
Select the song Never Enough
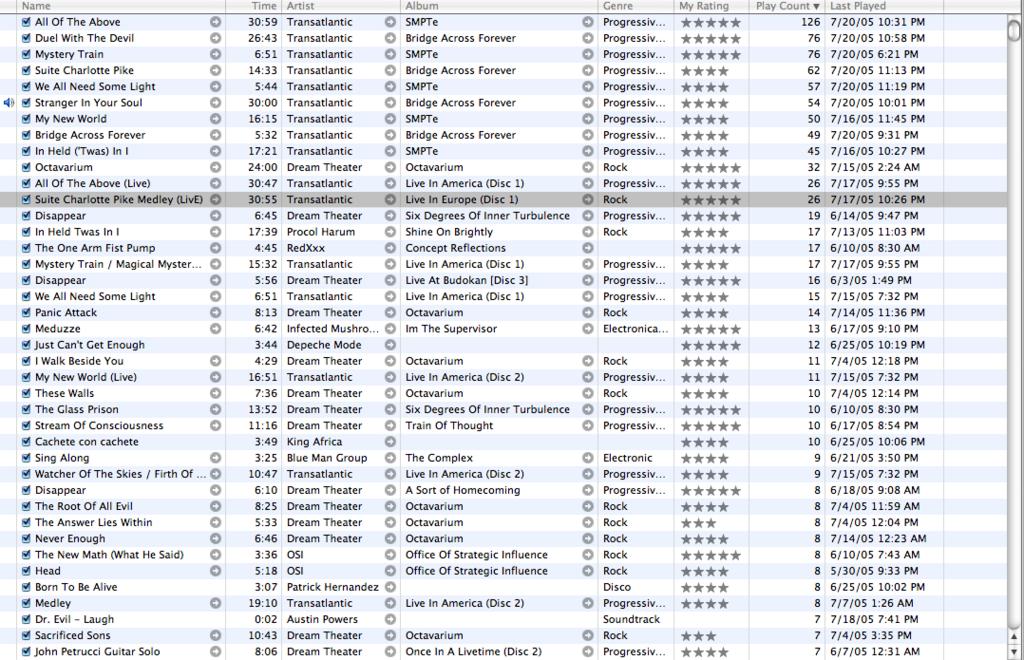(x=70, y=539)
